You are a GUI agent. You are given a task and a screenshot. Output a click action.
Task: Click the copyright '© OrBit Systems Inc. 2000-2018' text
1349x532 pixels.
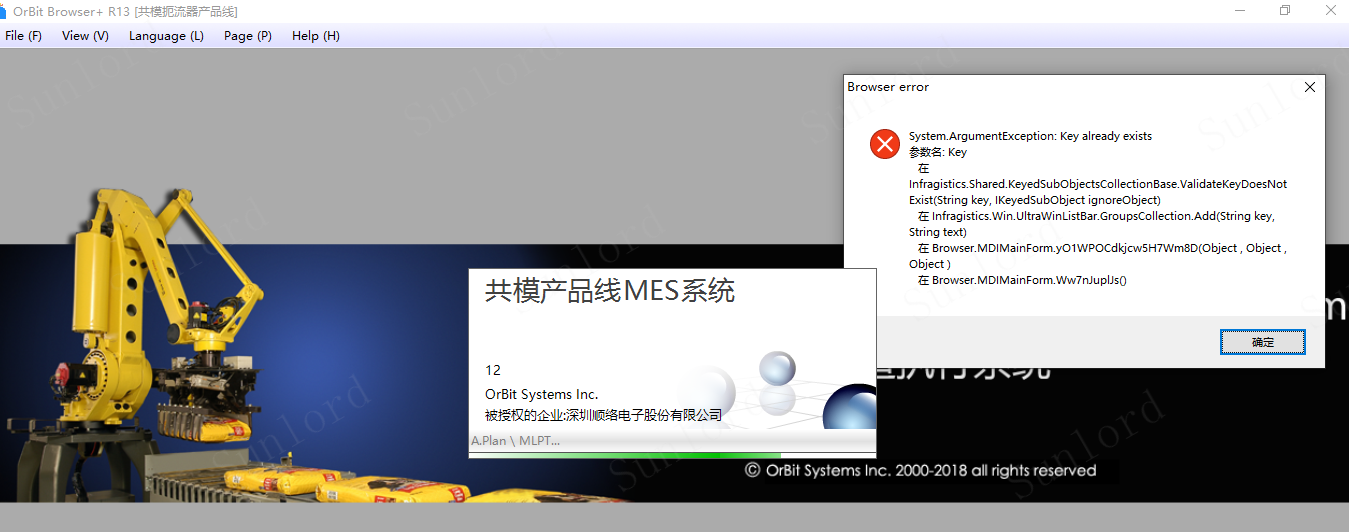920,470
